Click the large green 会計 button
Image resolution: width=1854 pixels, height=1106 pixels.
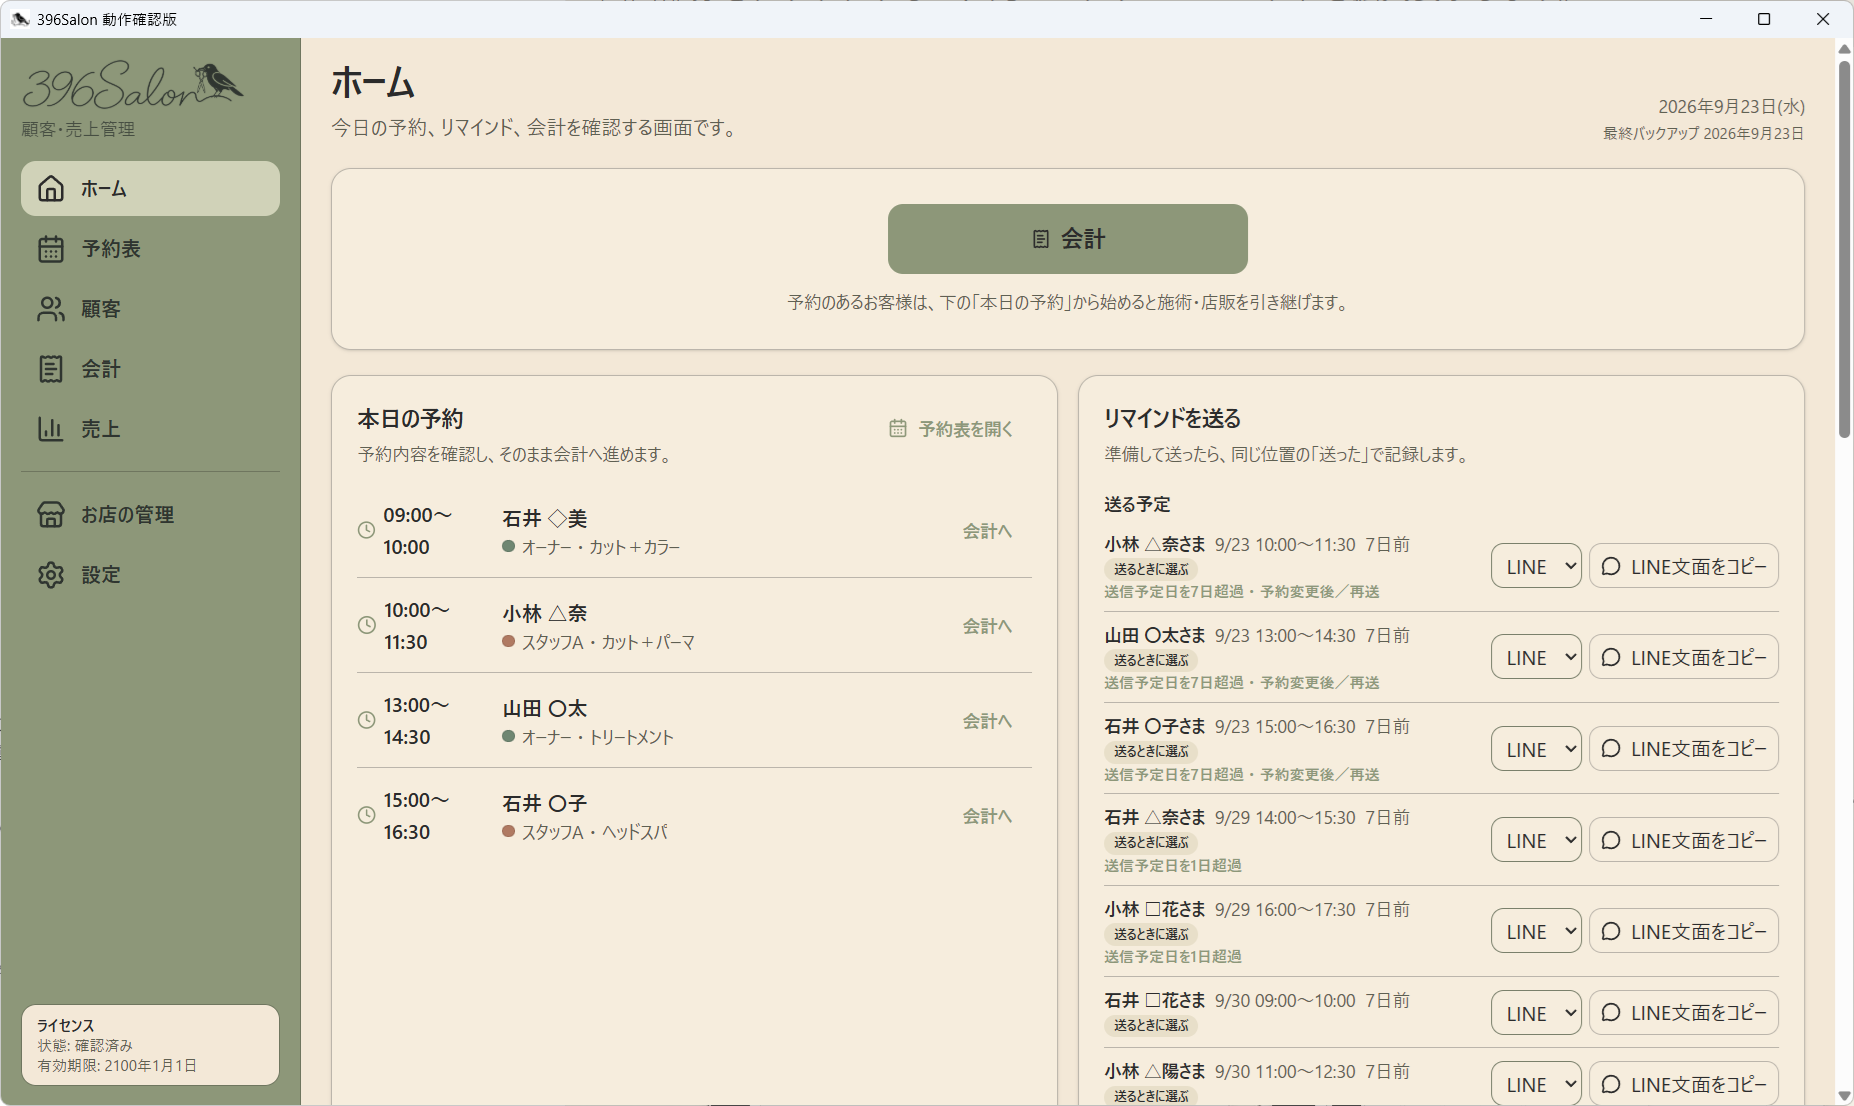click(1068, 239)
